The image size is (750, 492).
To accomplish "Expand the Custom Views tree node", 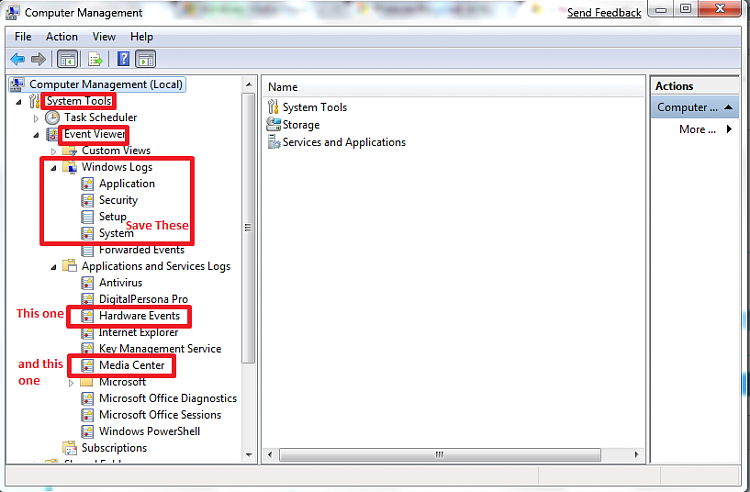I will coord(53,151).
